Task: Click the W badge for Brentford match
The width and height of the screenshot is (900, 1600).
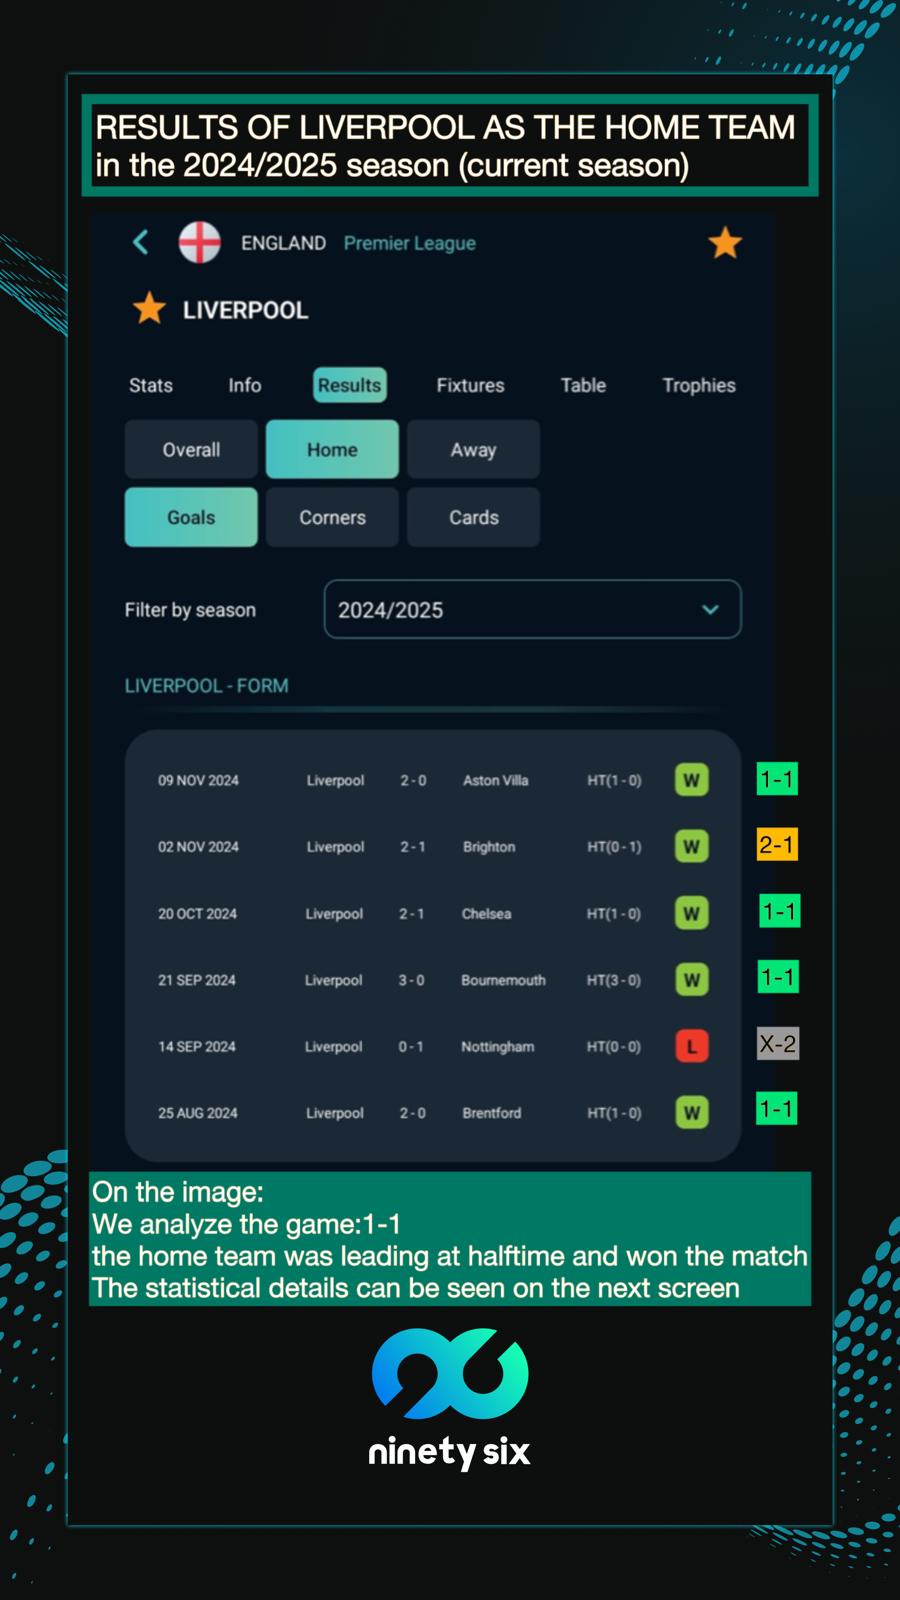Action: click(x=691, y=1113)
